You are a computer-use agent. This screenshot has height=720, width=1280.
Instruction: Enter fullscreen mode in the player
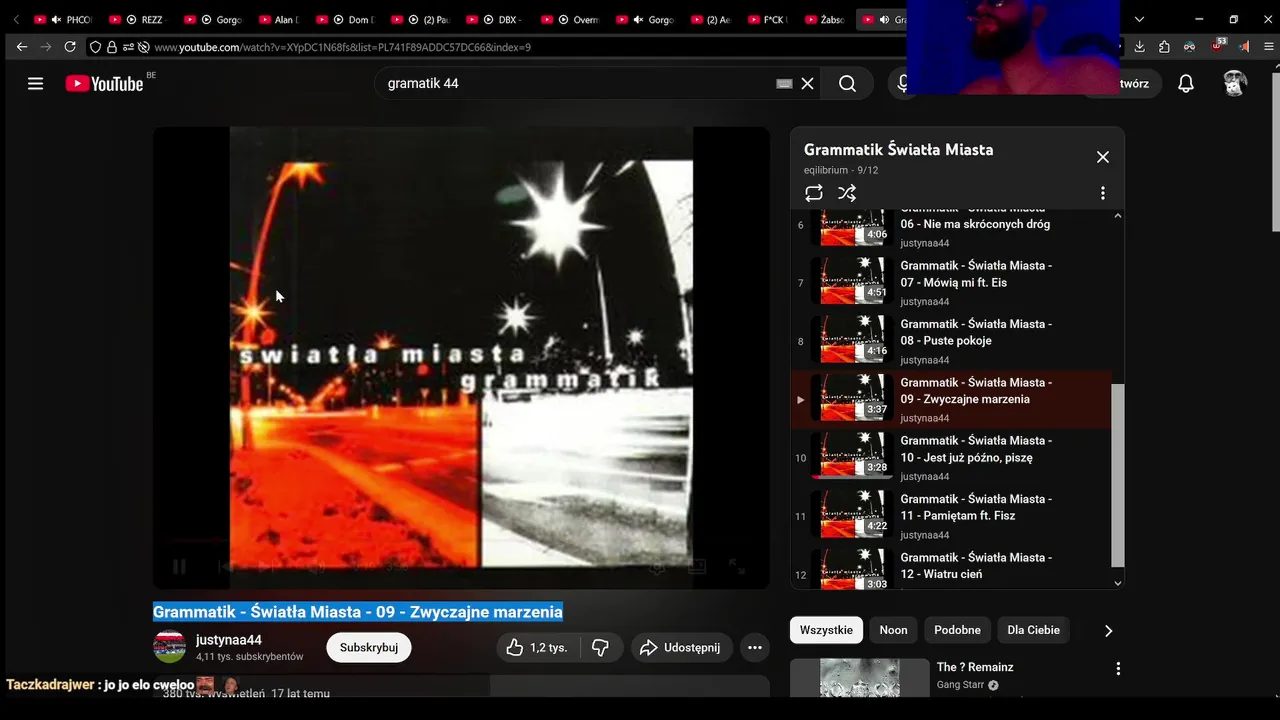pyautogui.click(x=737, y=567)
